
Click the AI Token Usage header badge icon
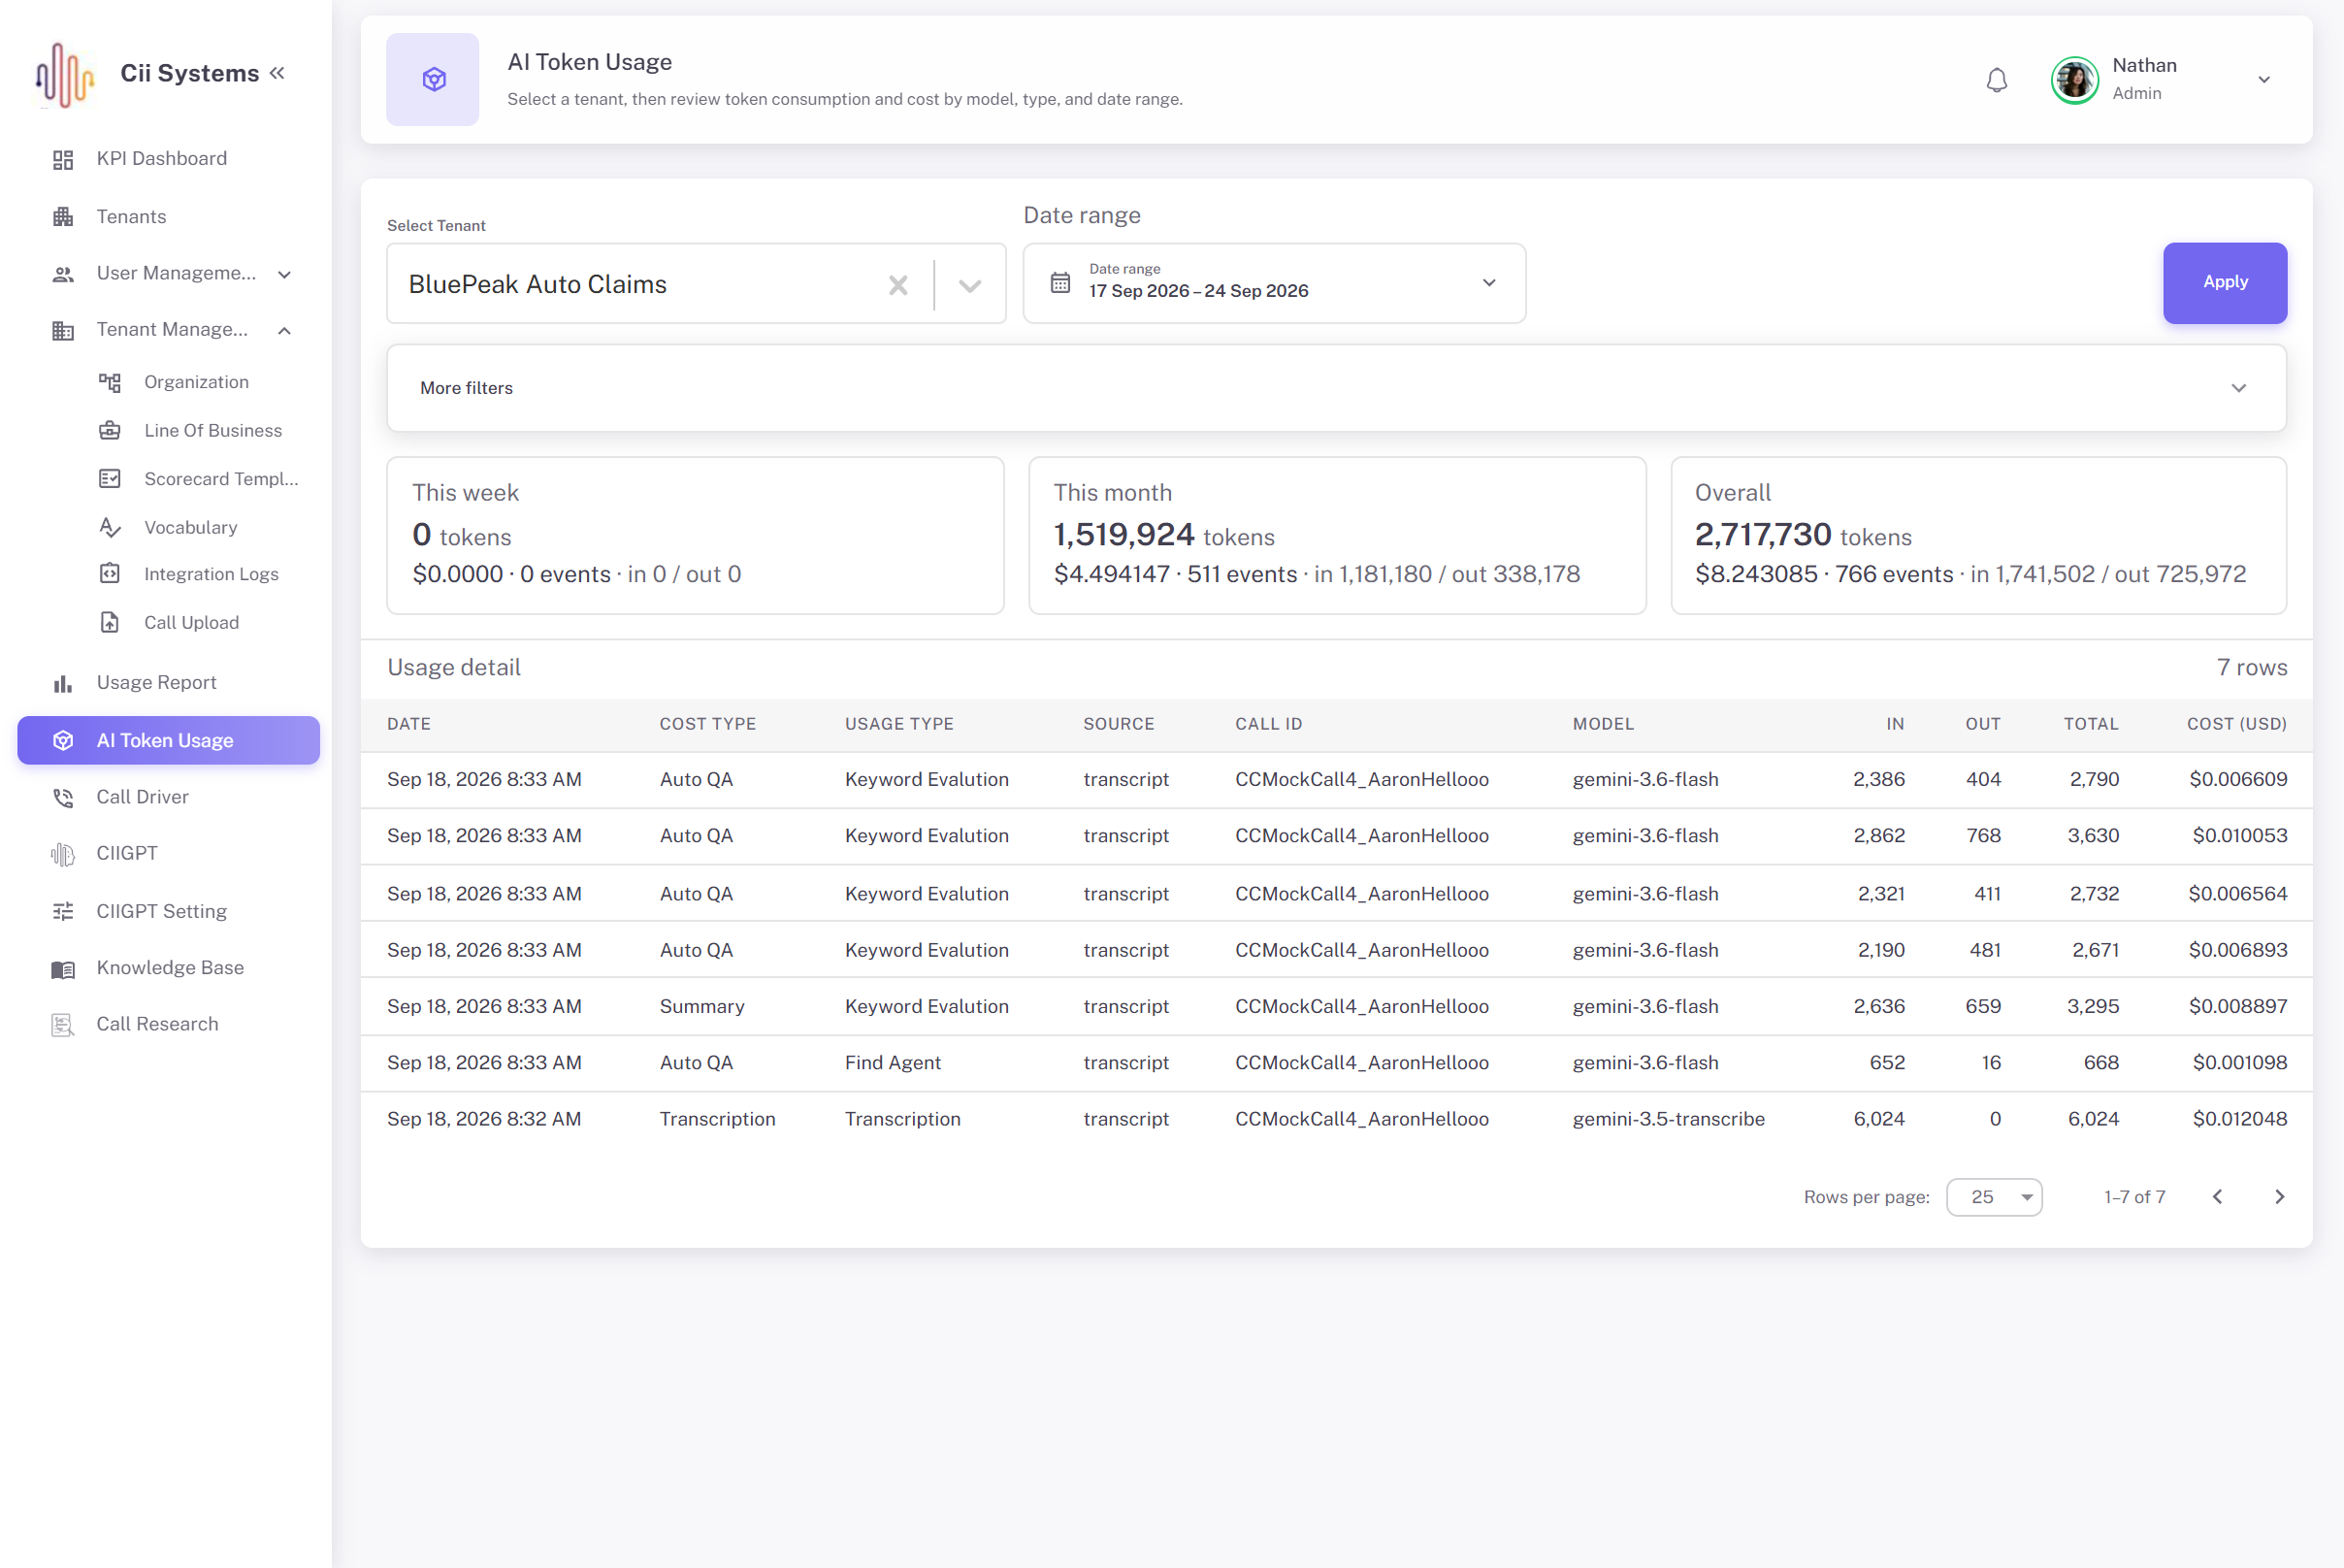click(x=433, y=79)
